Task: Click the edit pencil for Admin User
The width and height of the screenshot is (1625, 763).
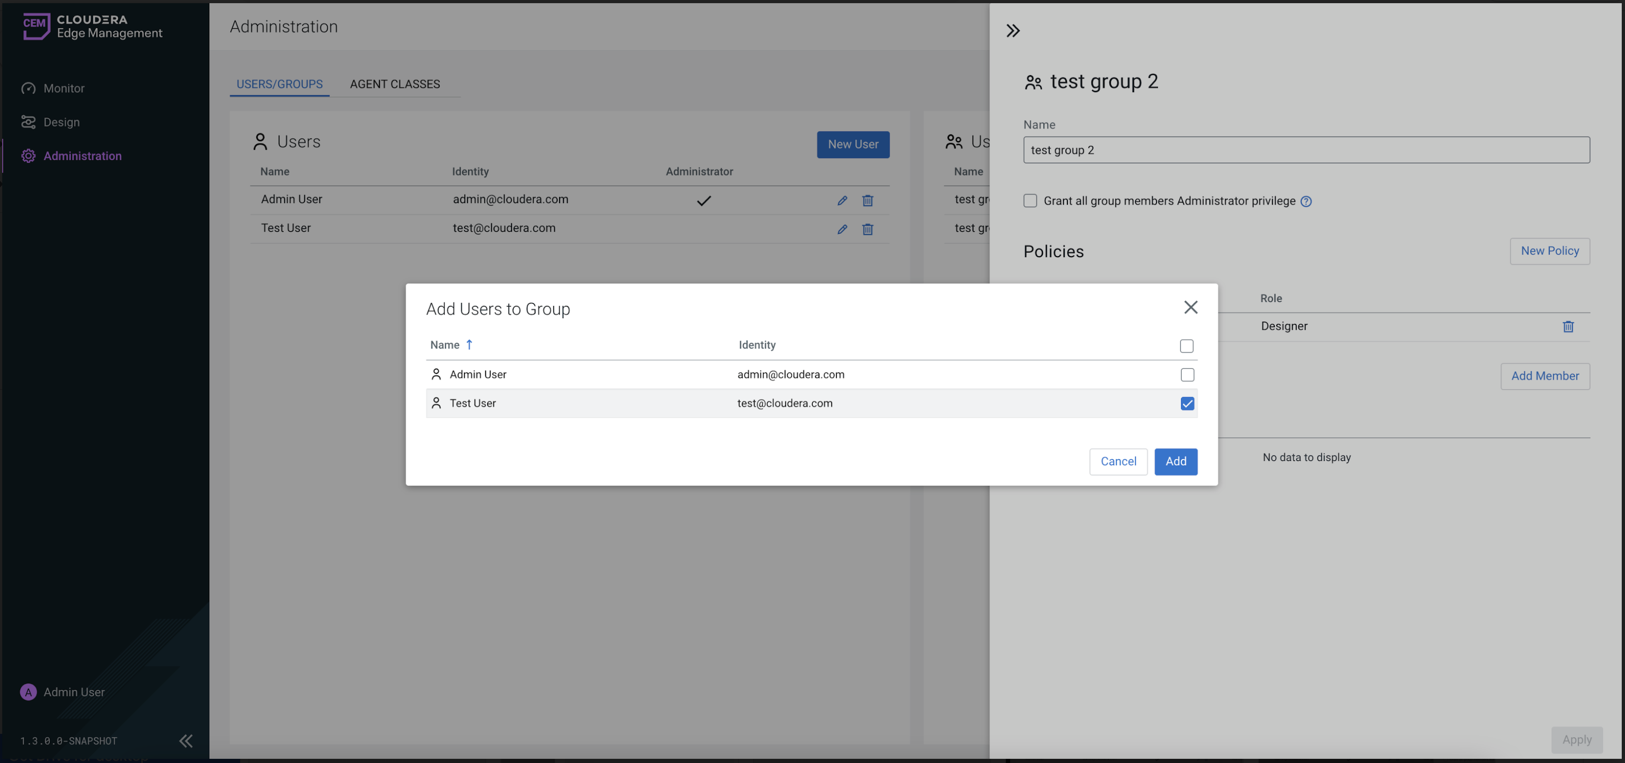Action: pyautogui.click(x=842, y=201)
